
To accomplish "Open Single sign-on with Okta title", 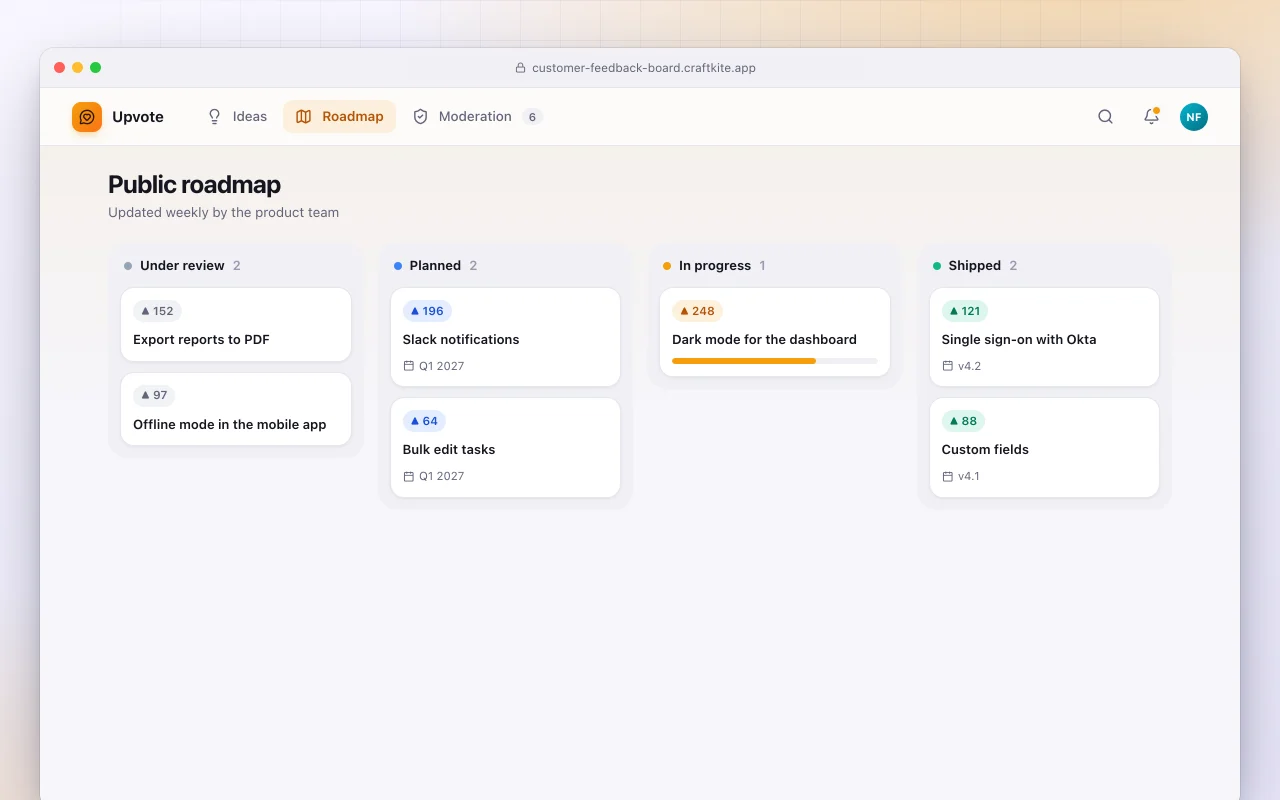I will pyautogui.click(x=1019, y=340).
